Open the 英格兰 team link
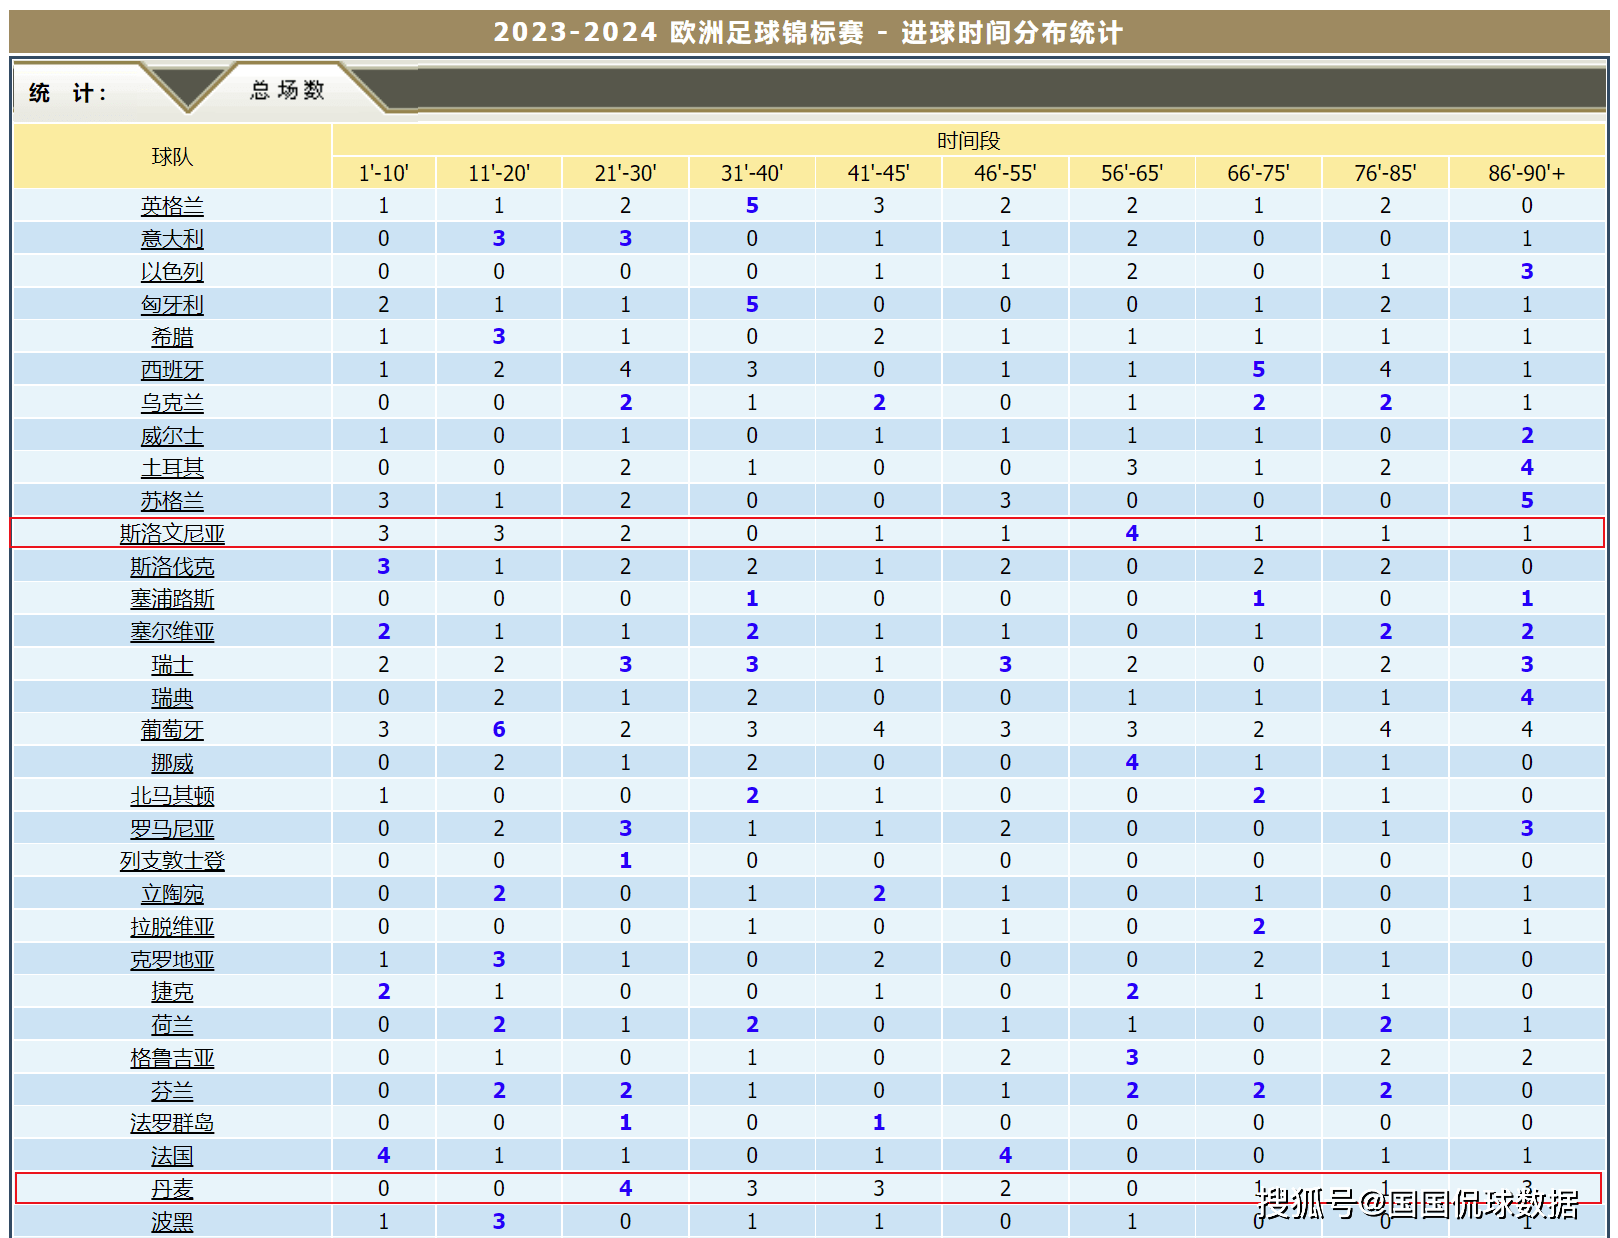The width and height of the screenshot is (1618, 1238). click(172, 206)
